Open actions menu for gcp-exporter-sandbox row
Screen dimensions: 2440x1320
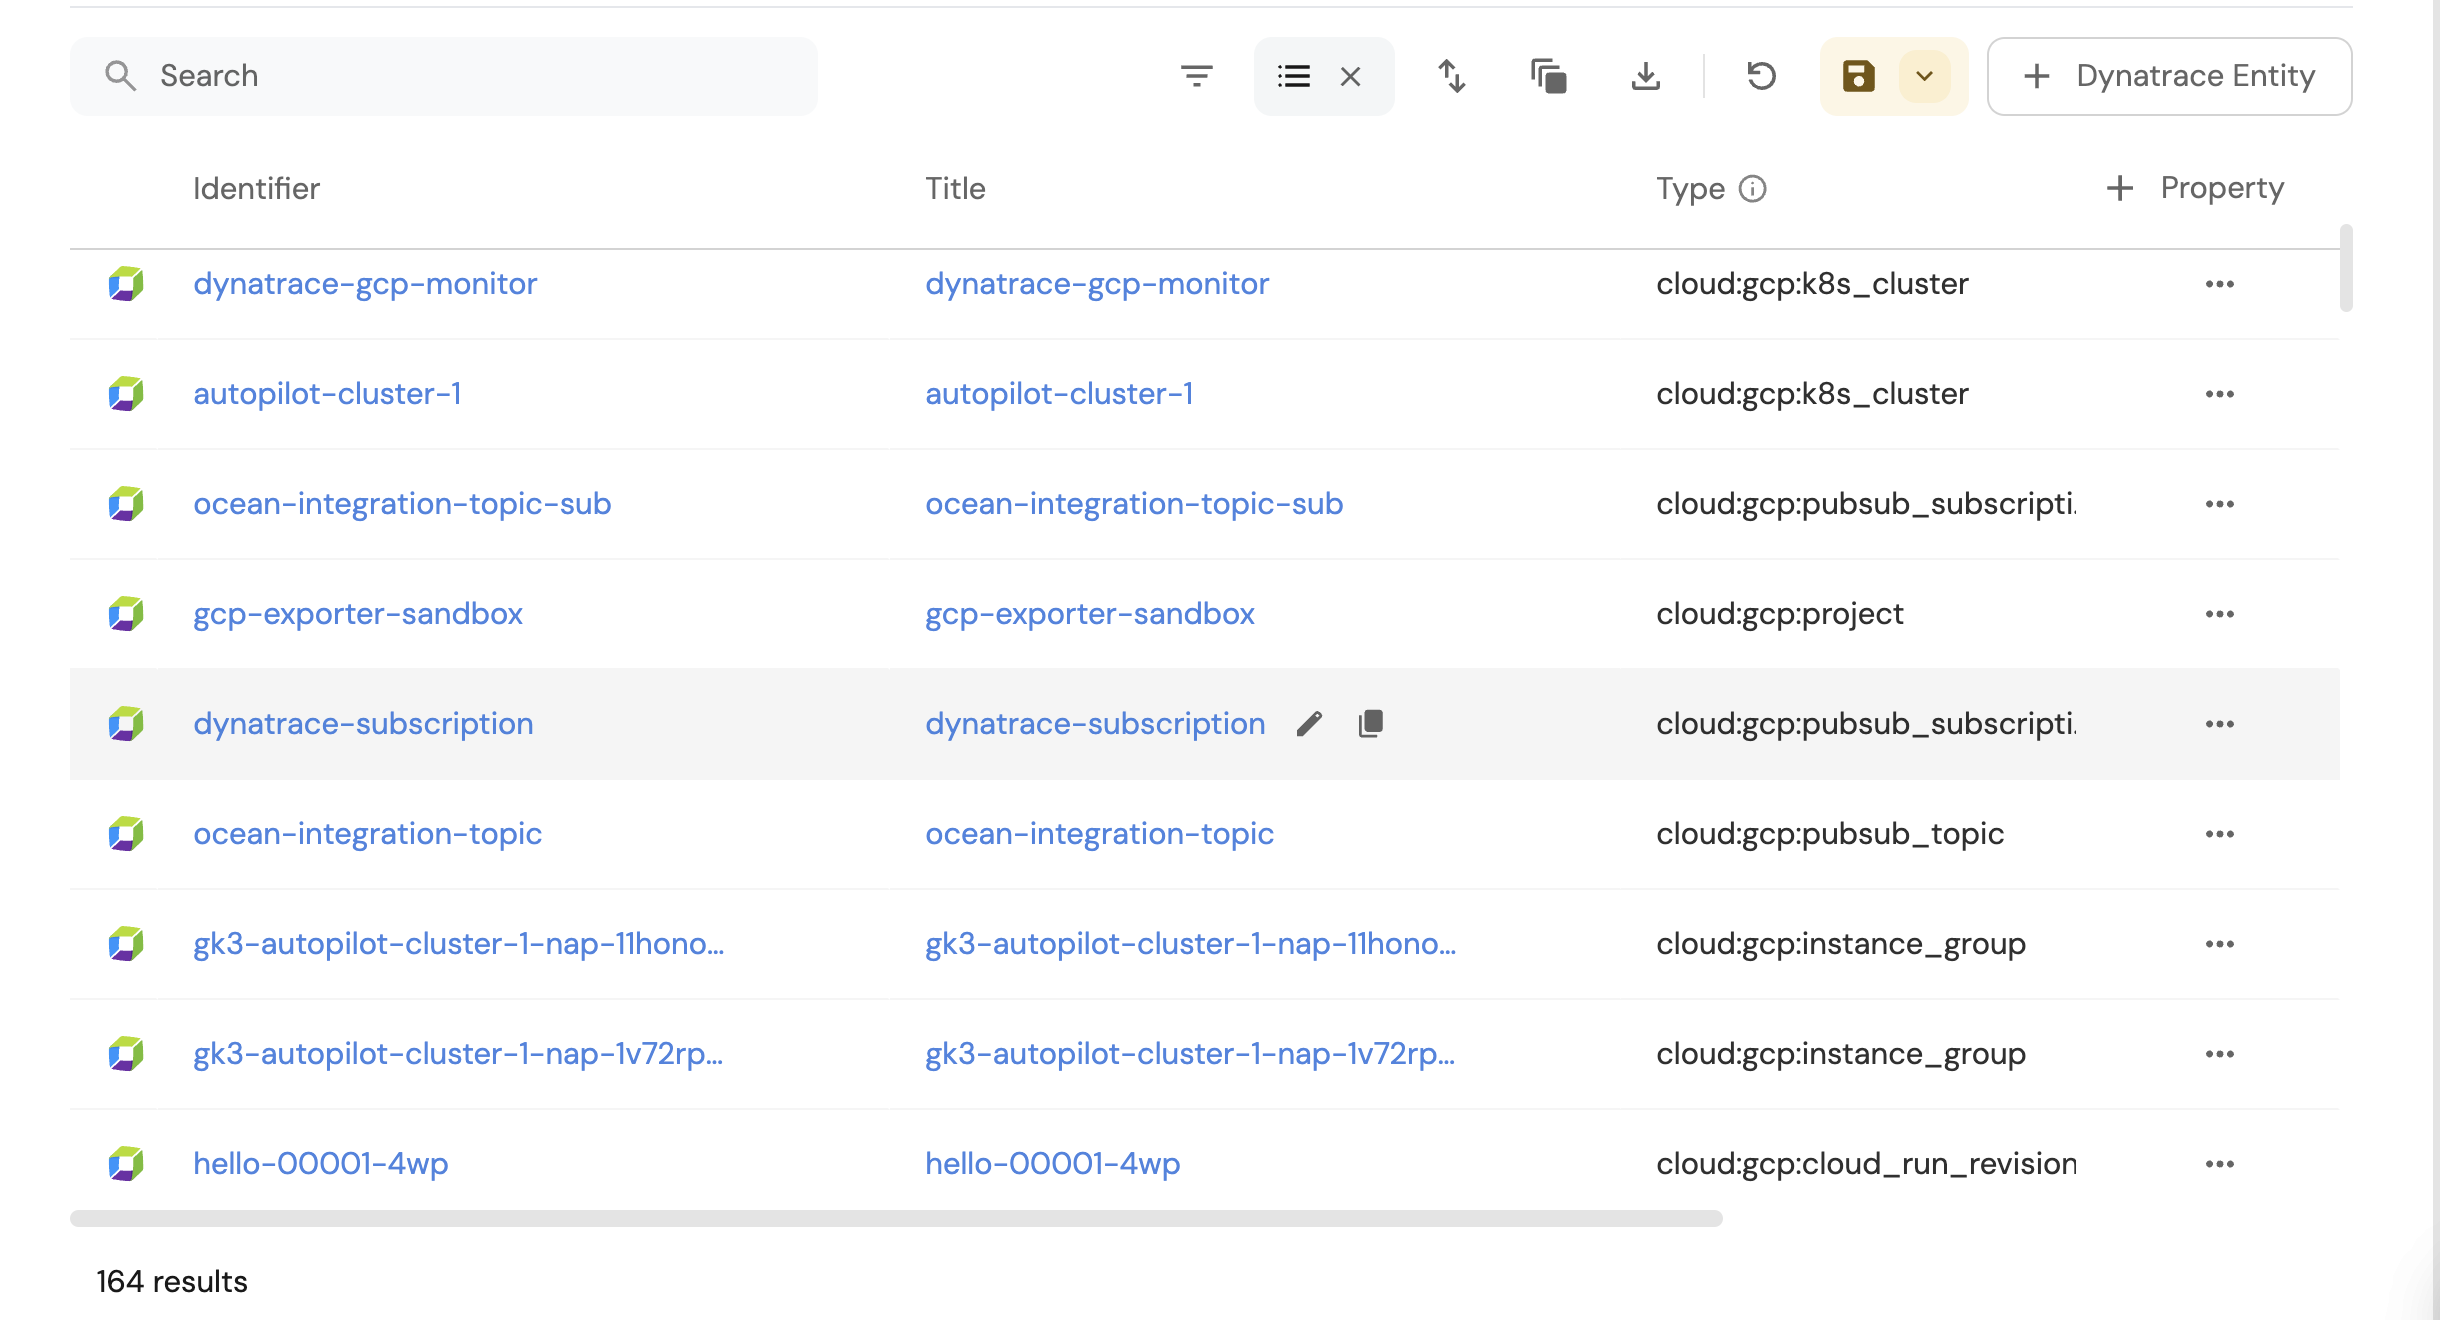[x=2219, y=614]
